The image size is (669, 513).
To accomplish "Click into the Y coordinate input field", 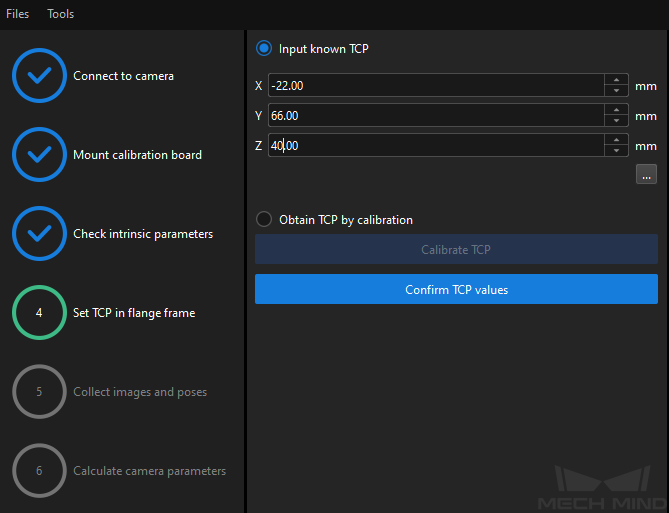I will tap(436, 115).
